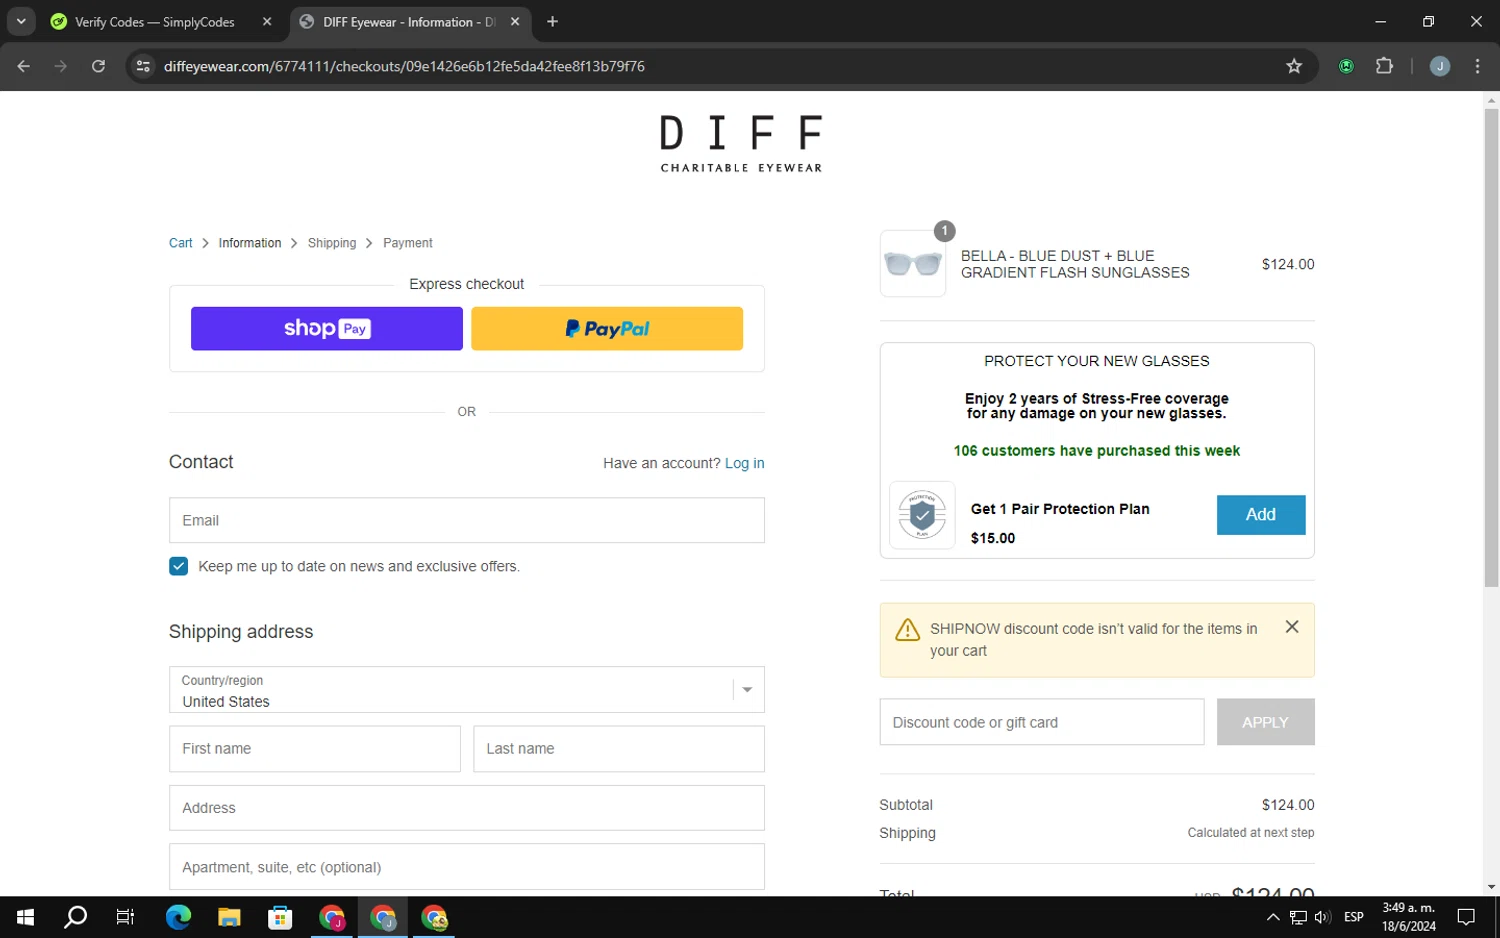Open the Chrome profile avatar
The width and height of the screenshot is (1500, 938).
pyautogui.click(x=1440, y=66)
